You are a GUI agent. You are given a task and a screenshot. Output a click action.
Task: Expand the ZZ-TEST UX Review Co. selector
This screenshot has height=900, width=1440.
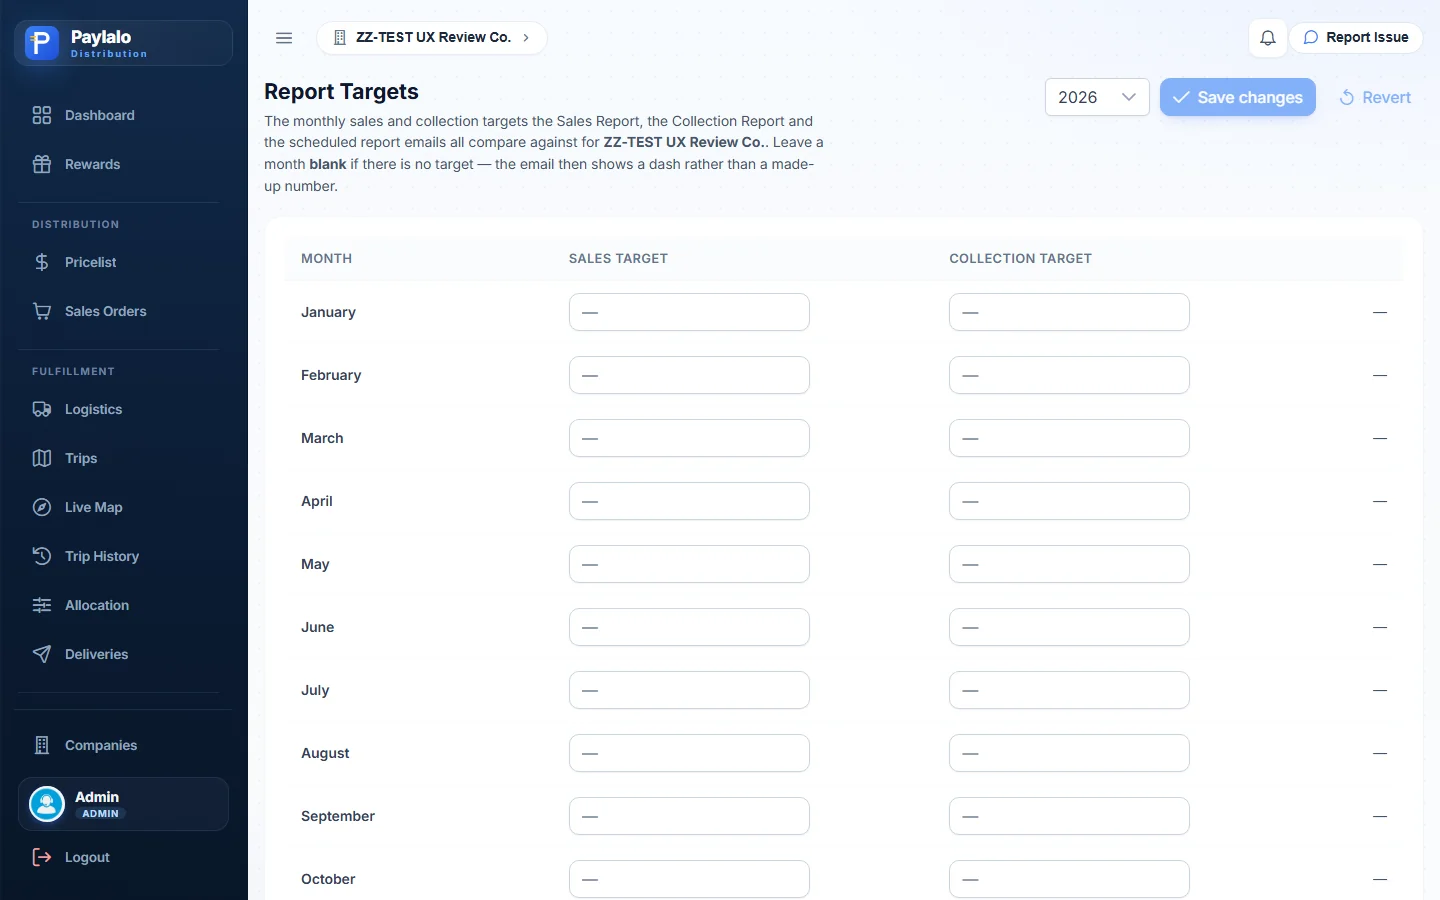[x=432, y=38]
